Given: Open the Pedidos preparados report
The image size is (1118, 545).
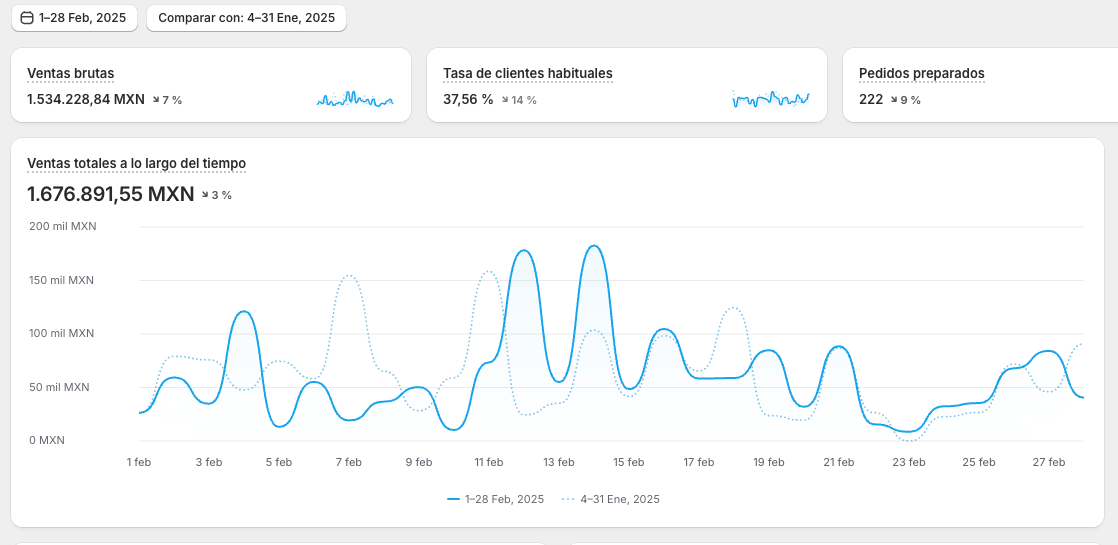Looking at the screenshot, I should [921, 73].
